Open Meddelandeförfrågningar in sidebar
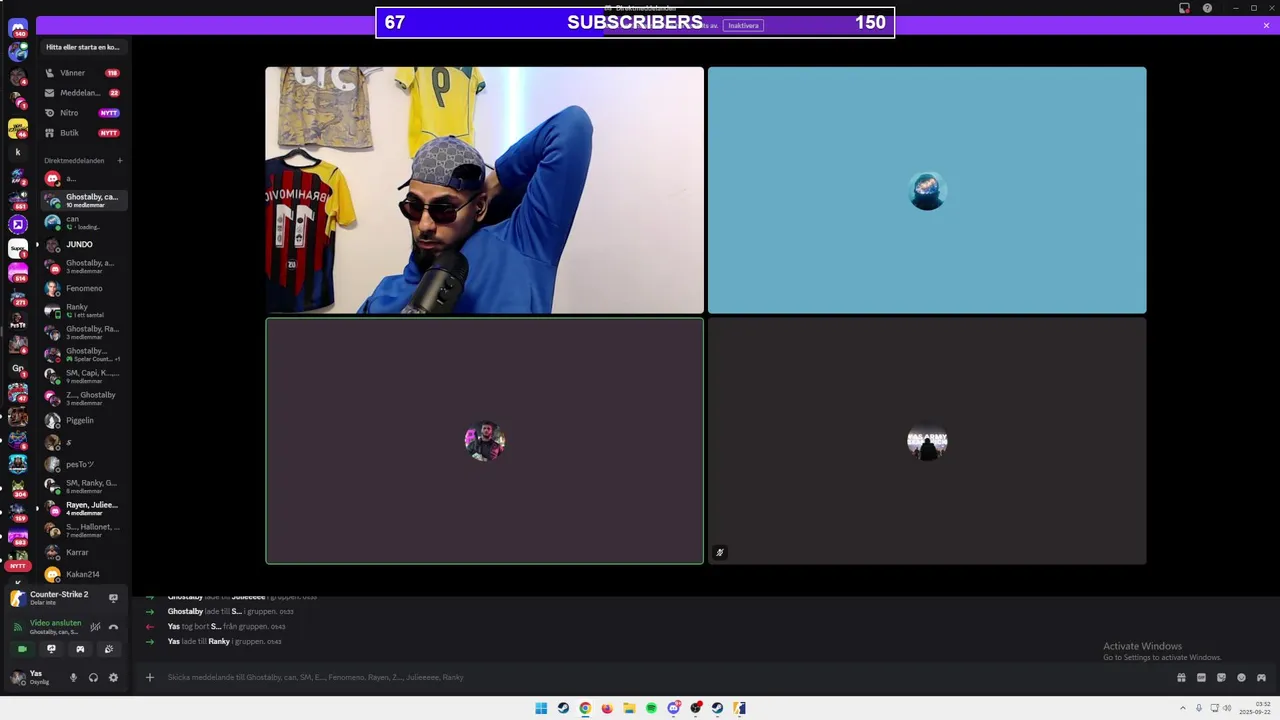Viewport: 1280px width, 720px height. click(x=83, y=93)
